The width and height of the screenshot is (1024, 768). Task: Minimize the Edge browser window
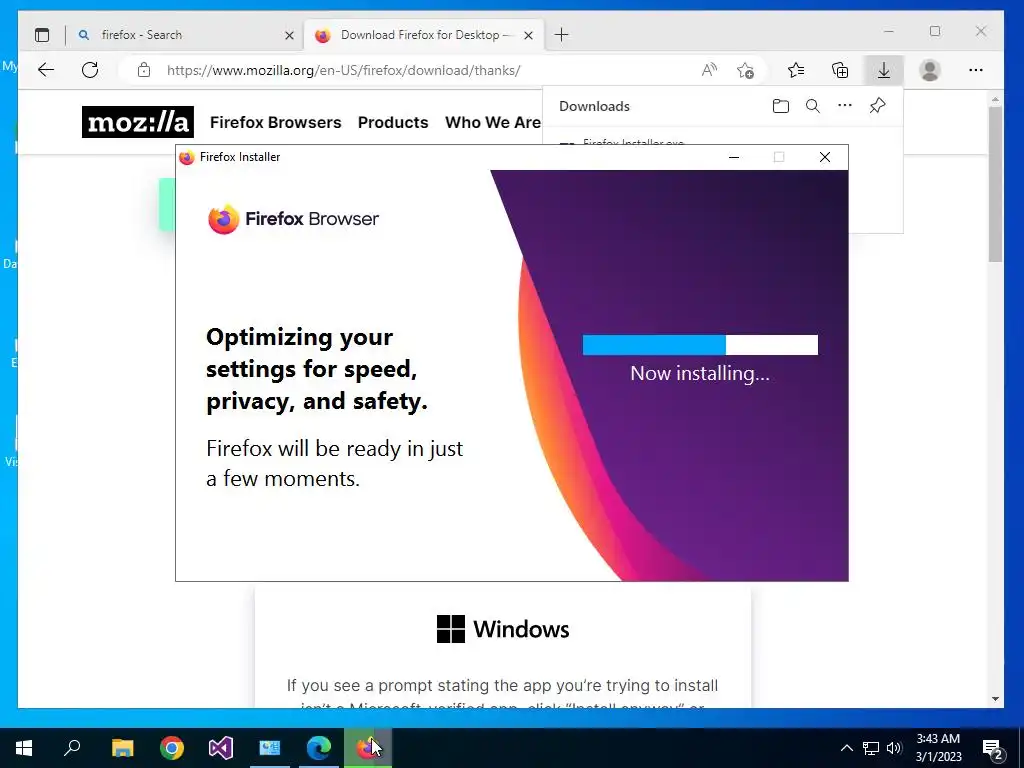(889, 31)
